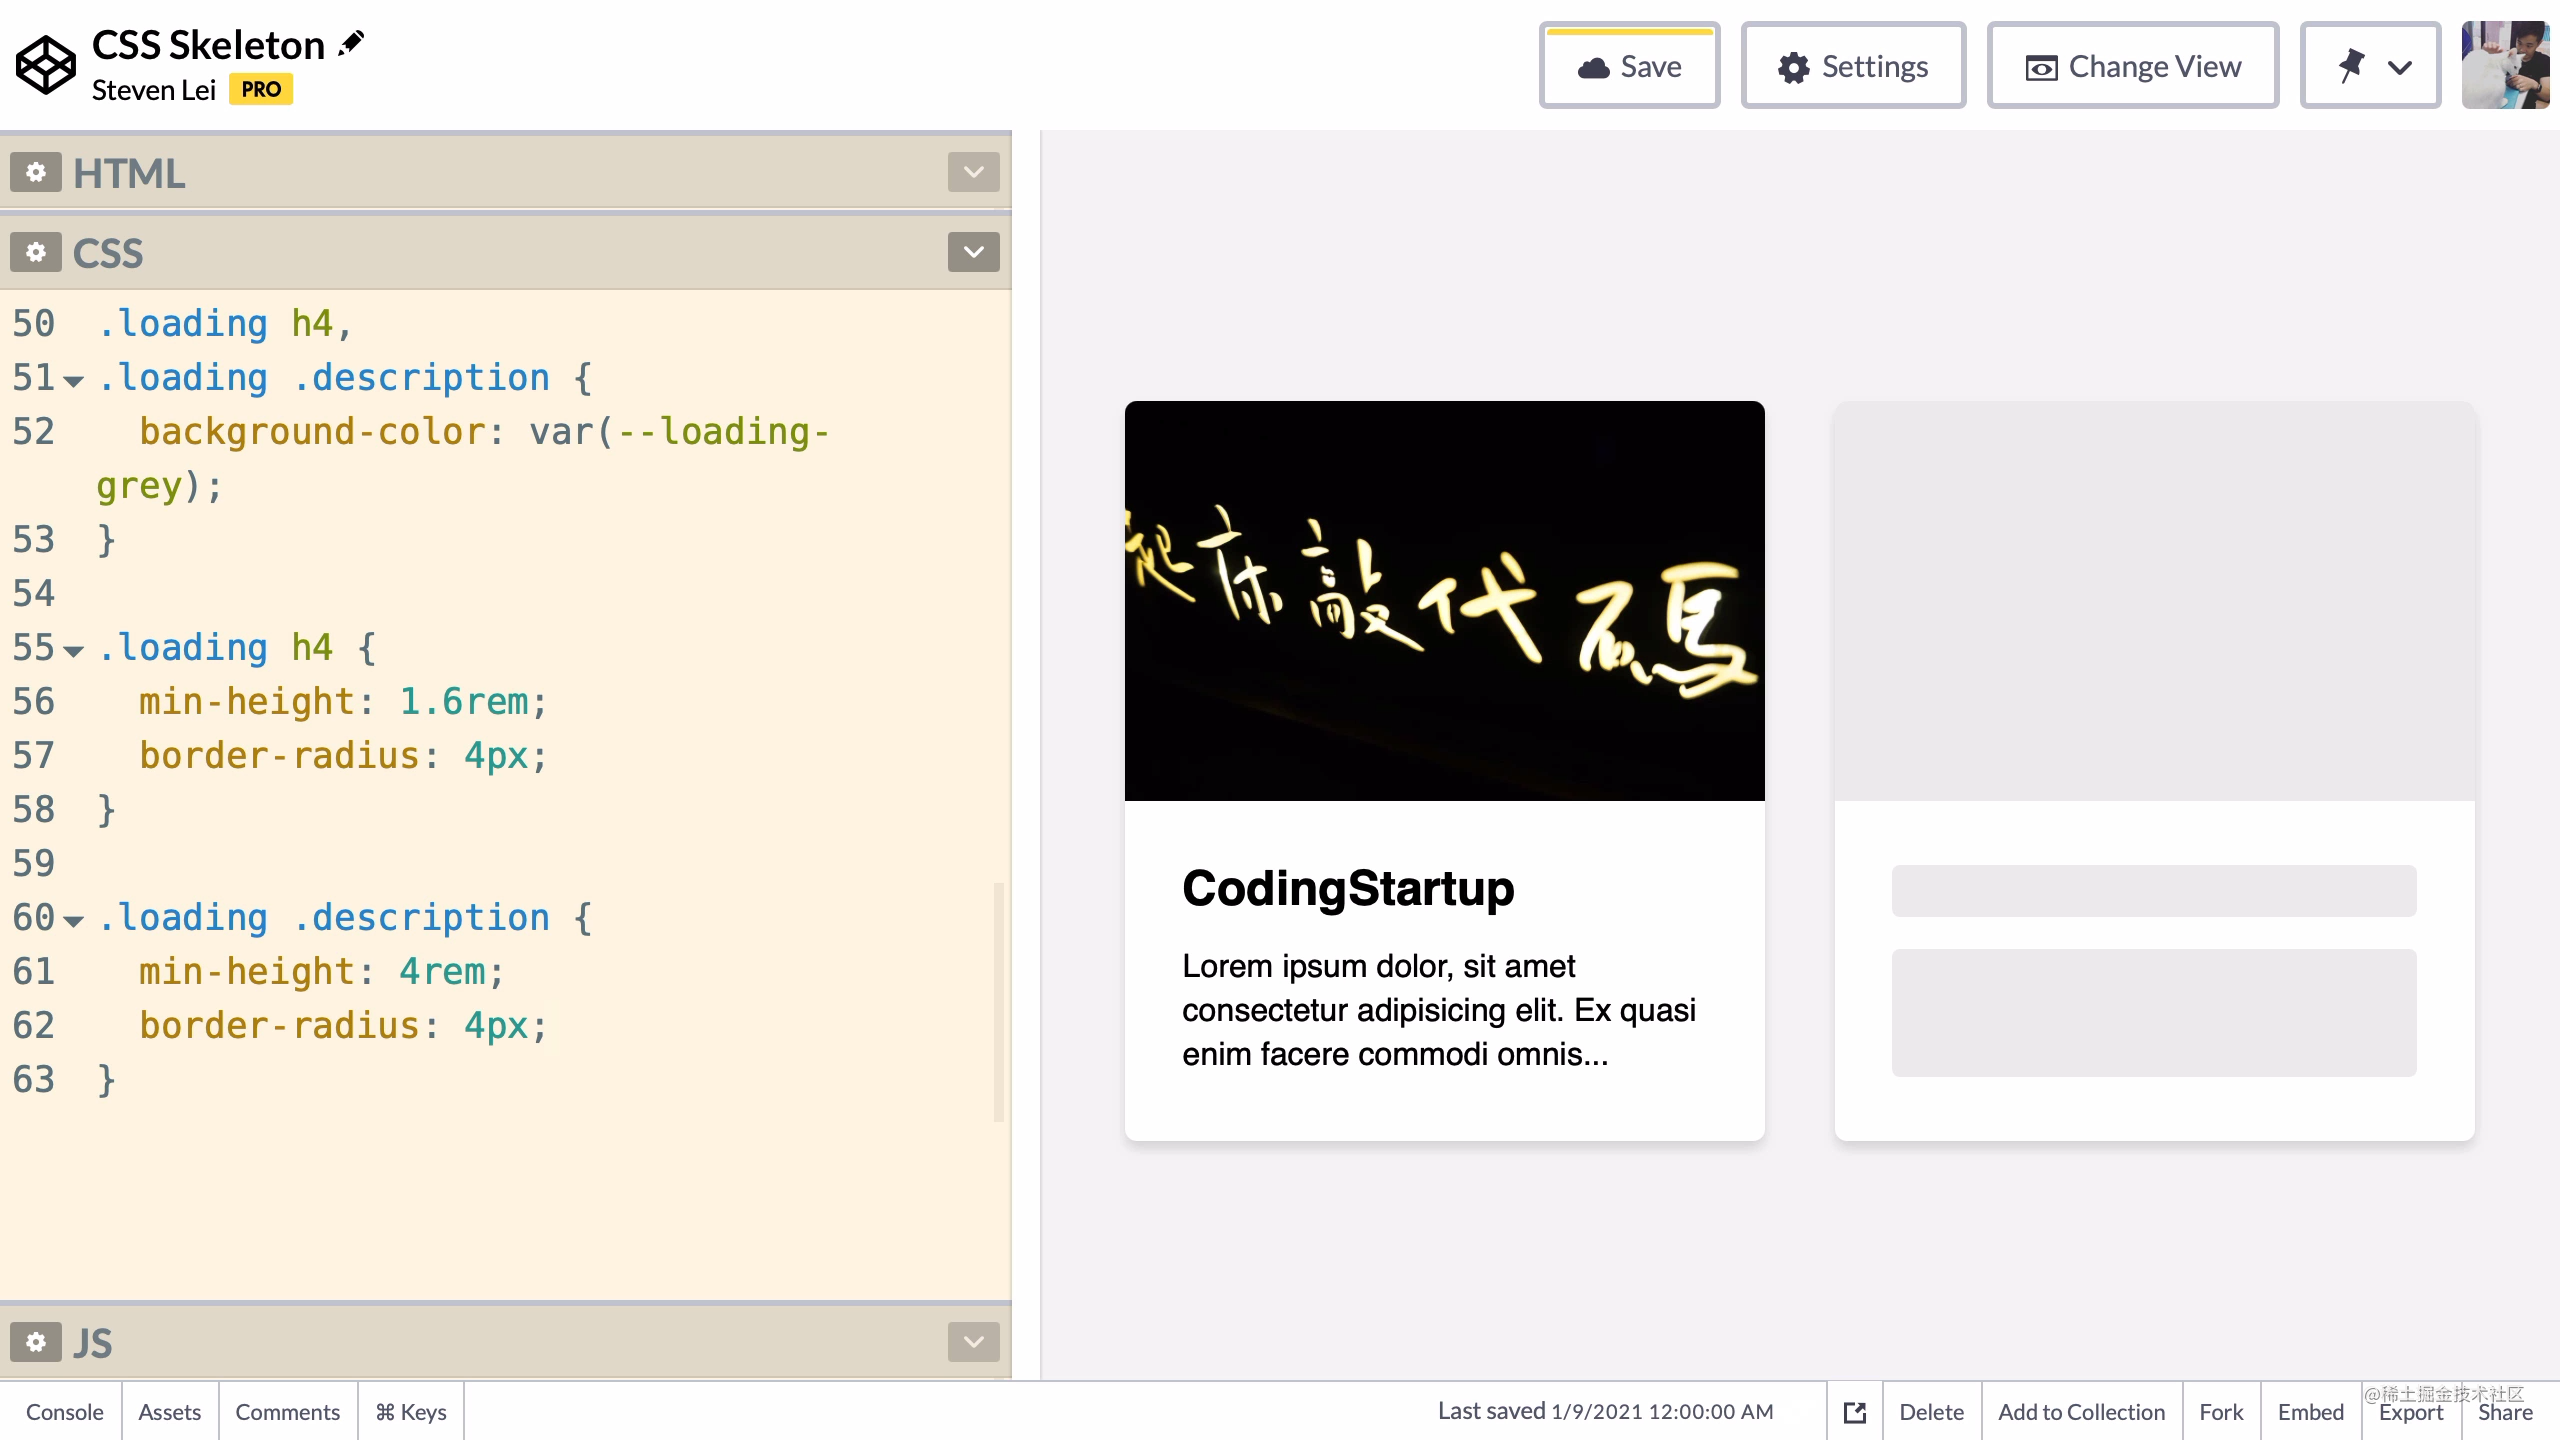
Task: Save the pen with the Save button
Action: point(1629,66)
